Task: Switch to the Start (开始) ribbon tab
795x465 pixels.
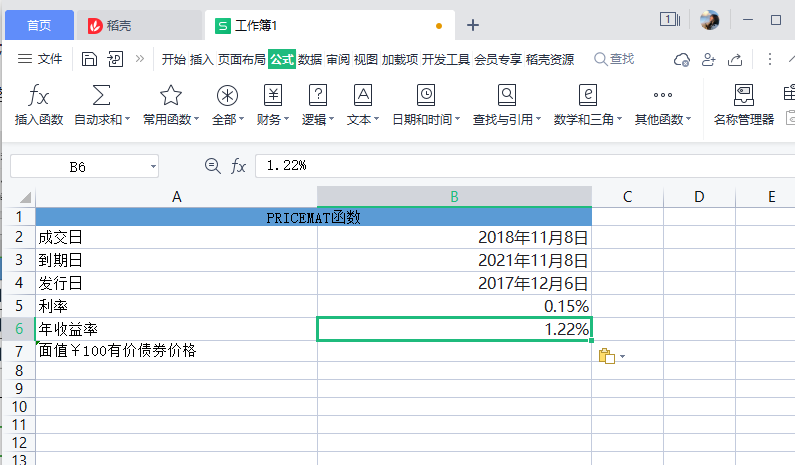Action: click(173, 59)
